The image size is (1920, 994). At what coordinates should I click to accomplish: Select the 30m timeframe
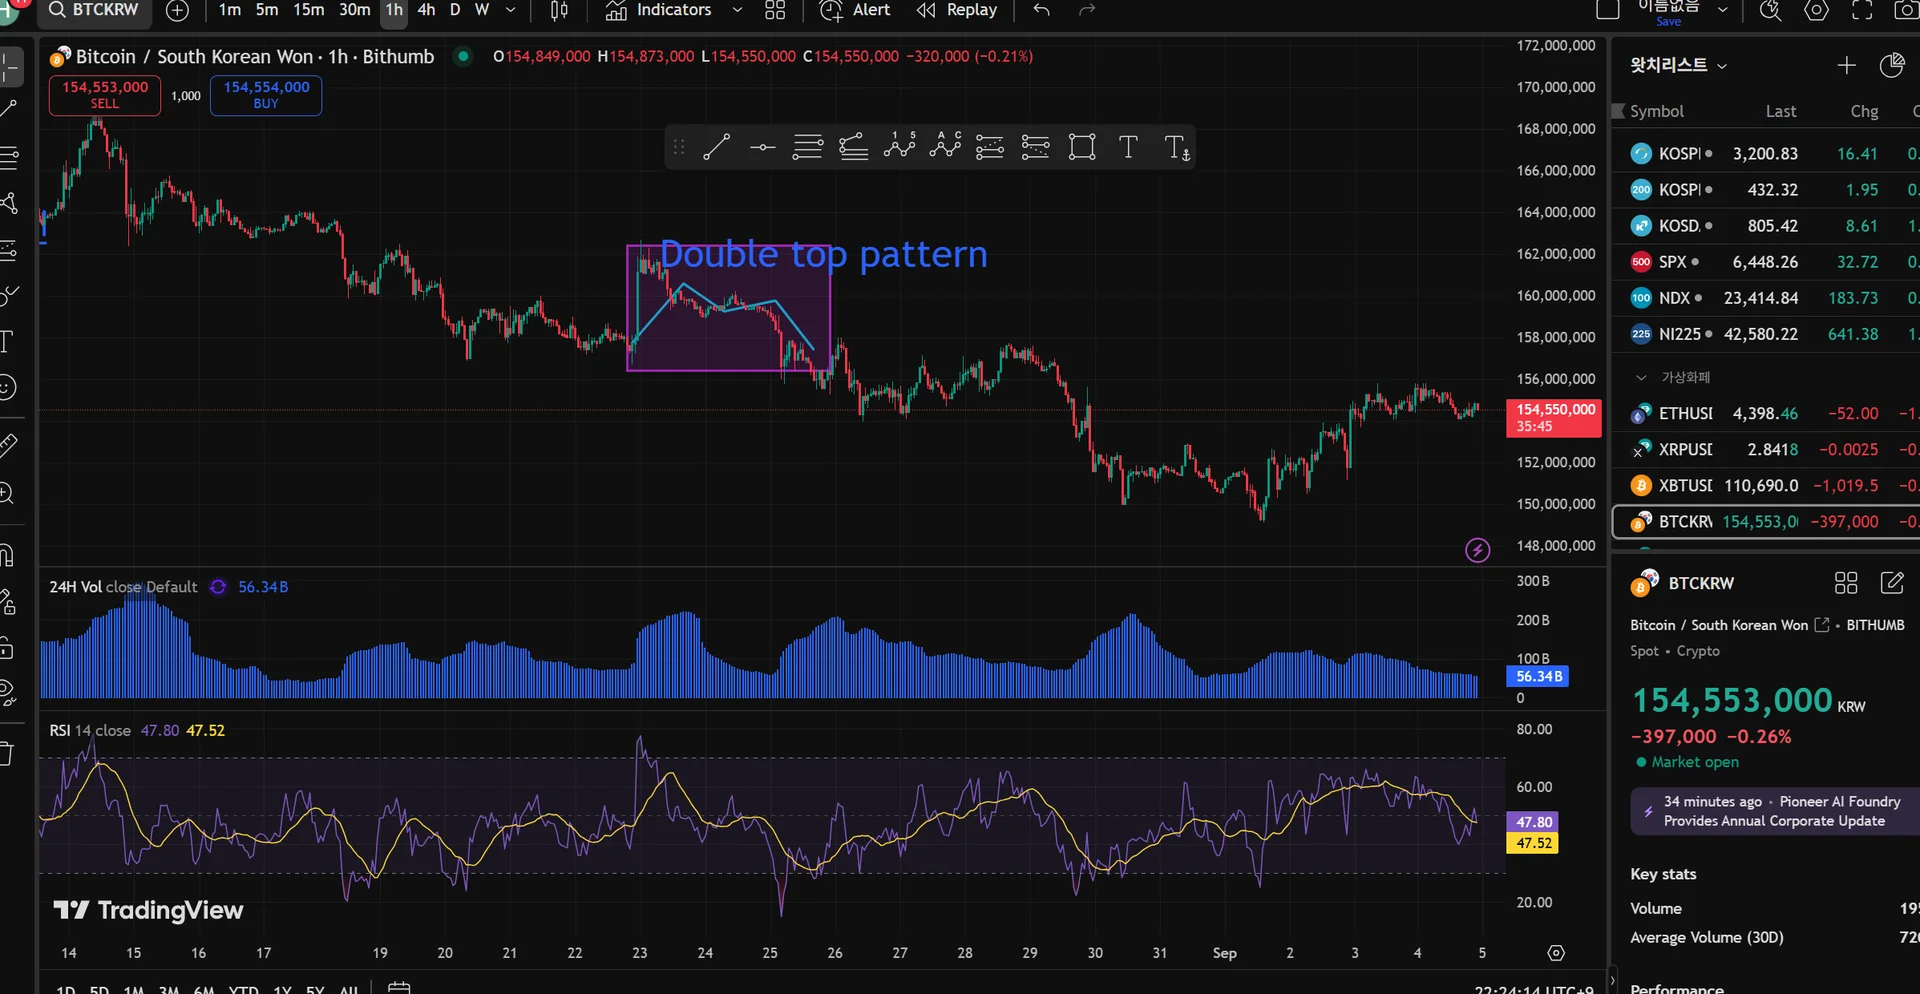point(354,10)
